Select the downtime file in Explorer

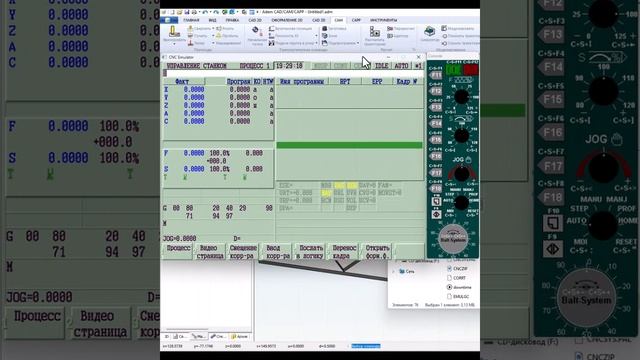pyautogui.click(x=459, y=287)
